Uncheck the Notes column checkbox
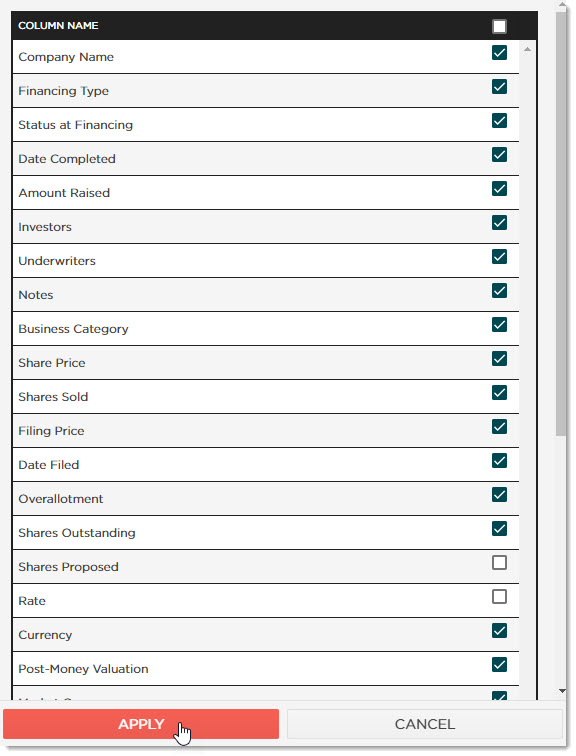The image size is (576, 756). pos(499,290)
